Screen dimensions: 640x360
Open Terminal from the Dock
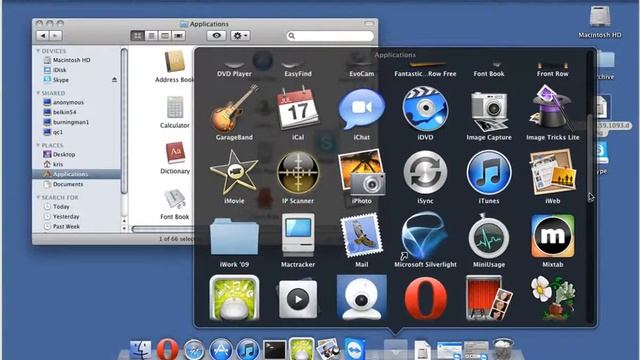(x=274, y=350)
